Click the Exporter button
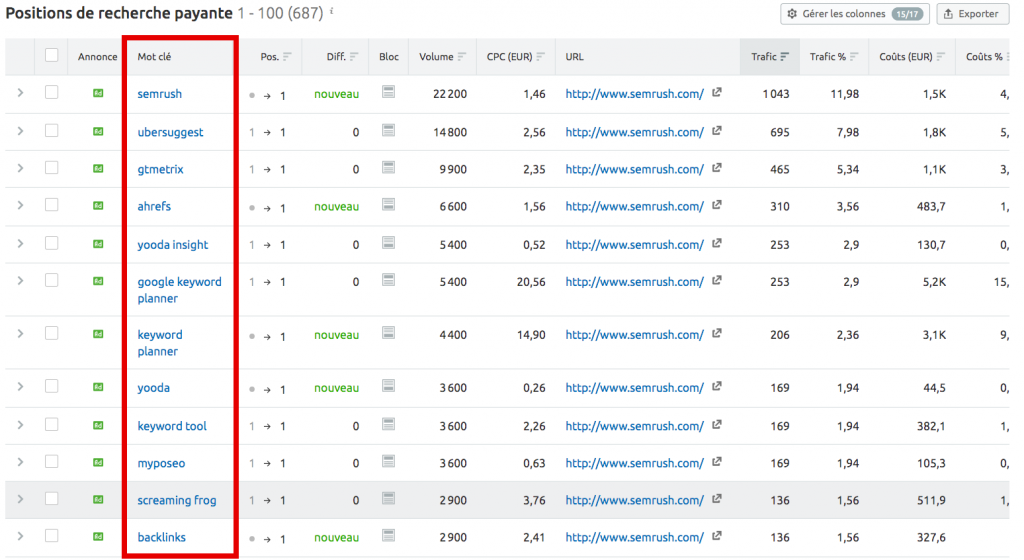Screen dimensions: 1024x560 (x=972, y=14)
